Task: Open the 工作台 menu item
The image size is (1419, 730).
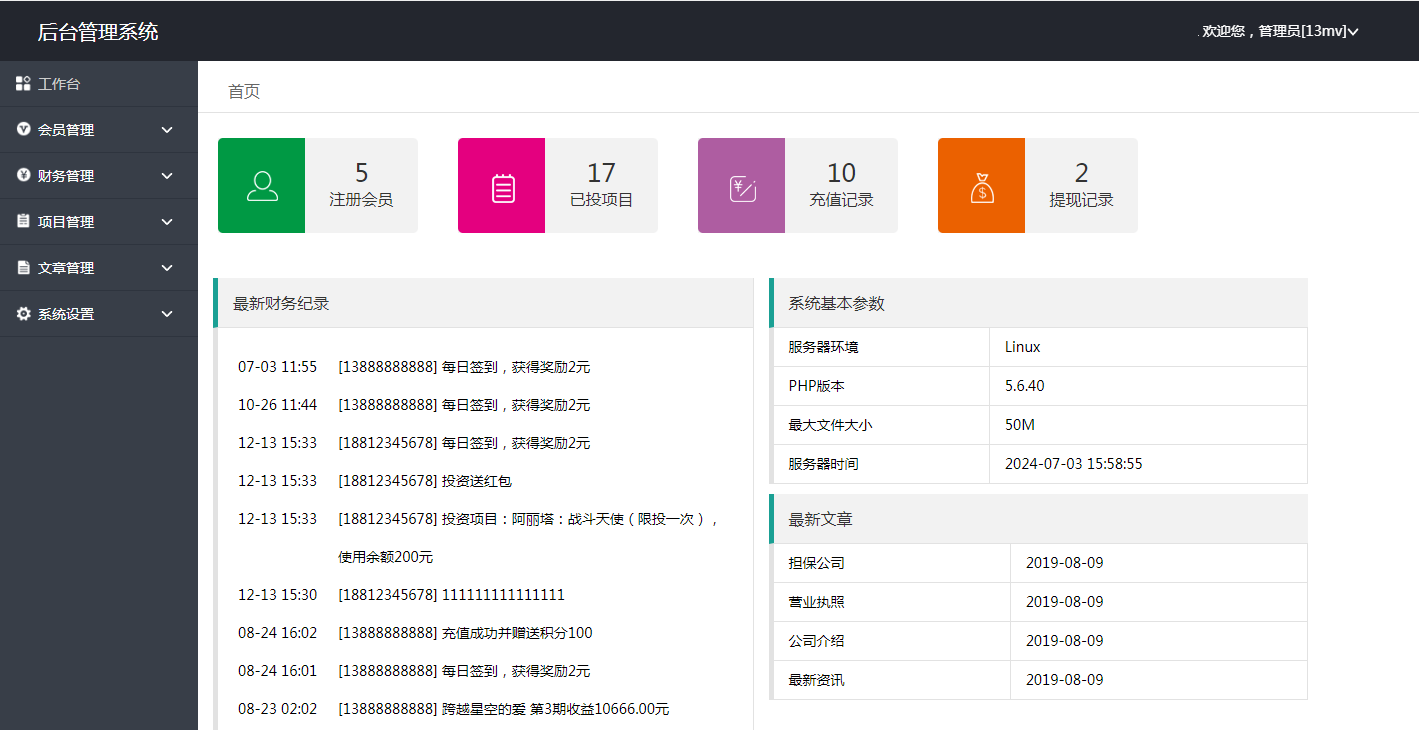Action: (x=59, y=84)
